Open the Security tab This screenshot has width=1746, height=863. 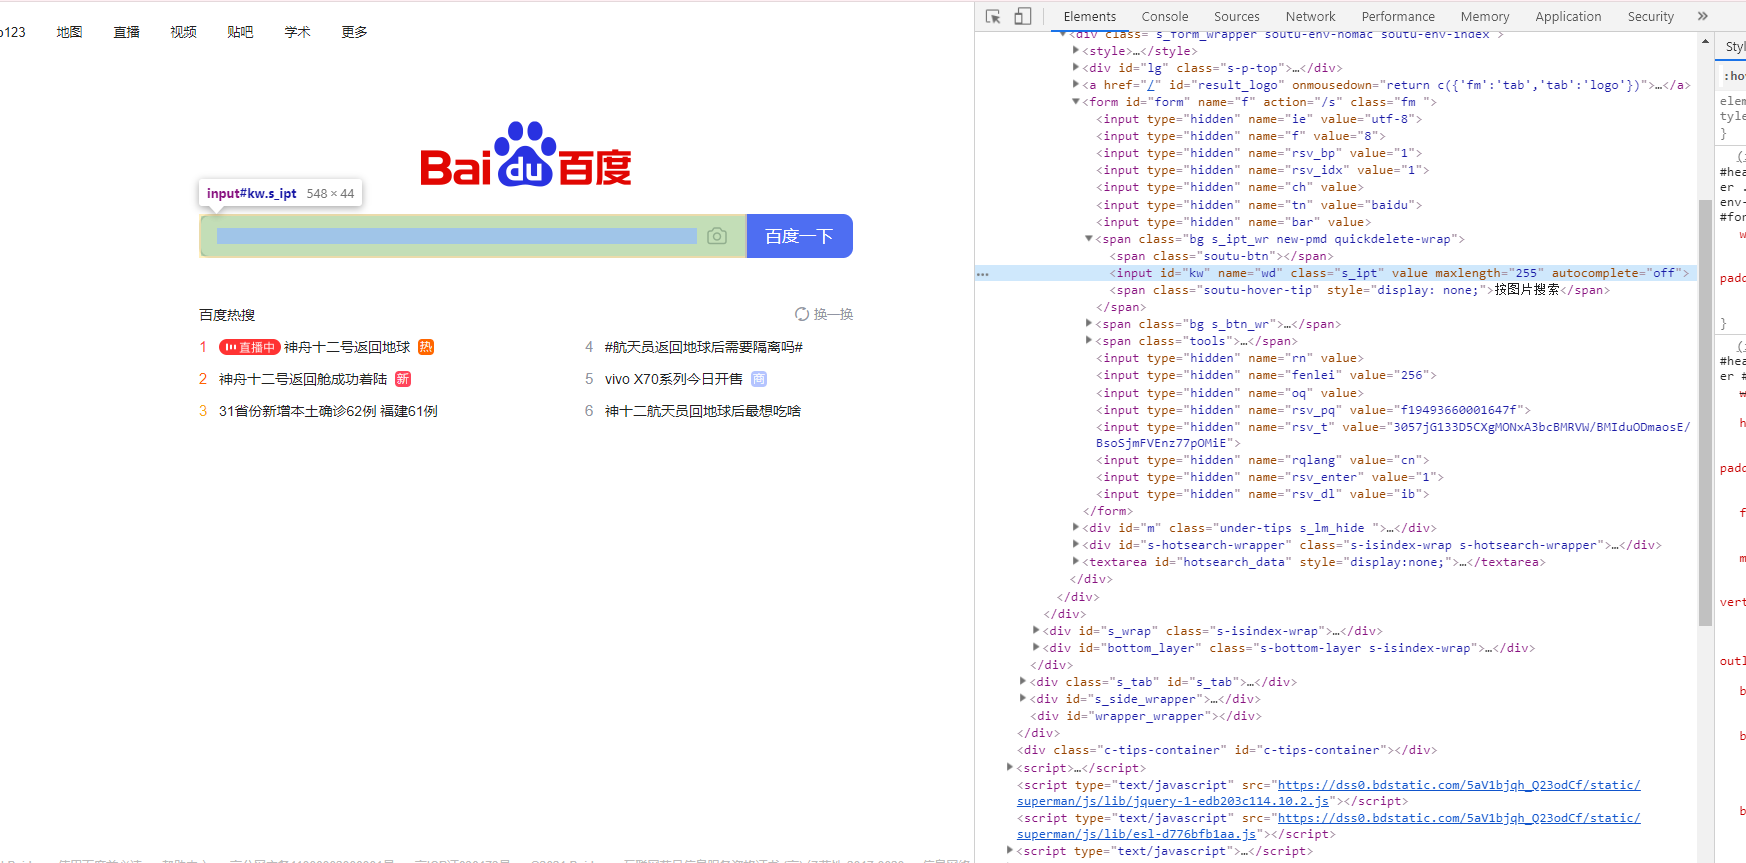1651,16
